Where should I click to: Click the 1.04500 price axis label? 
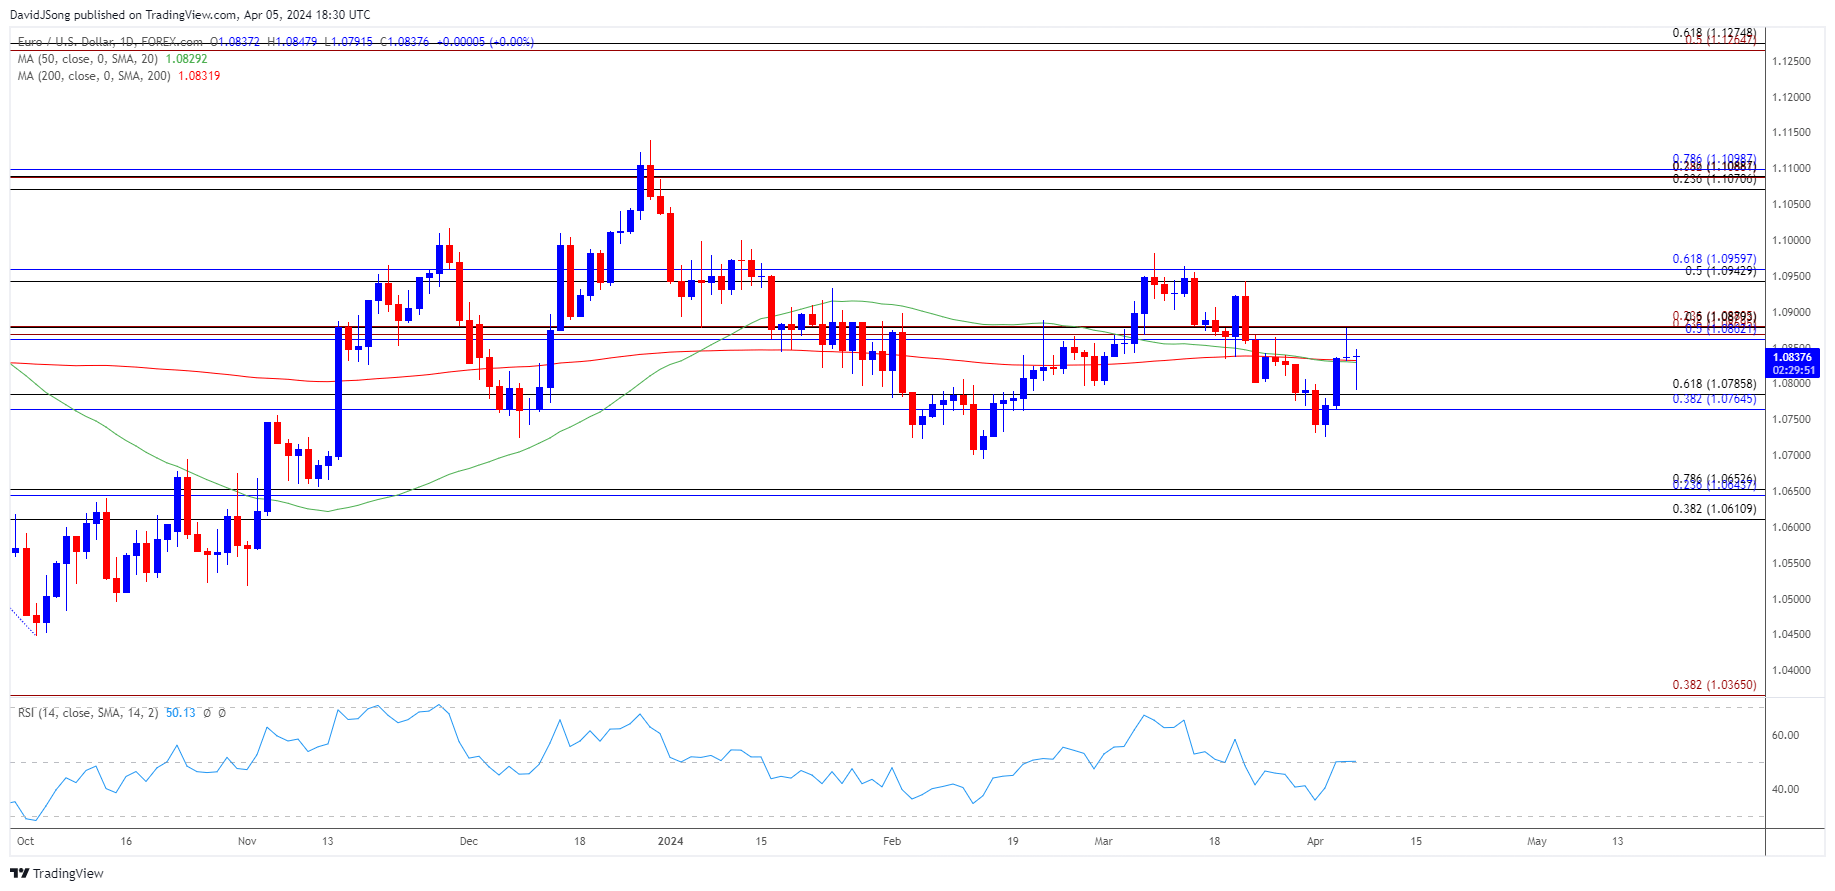coord(1791,635)
